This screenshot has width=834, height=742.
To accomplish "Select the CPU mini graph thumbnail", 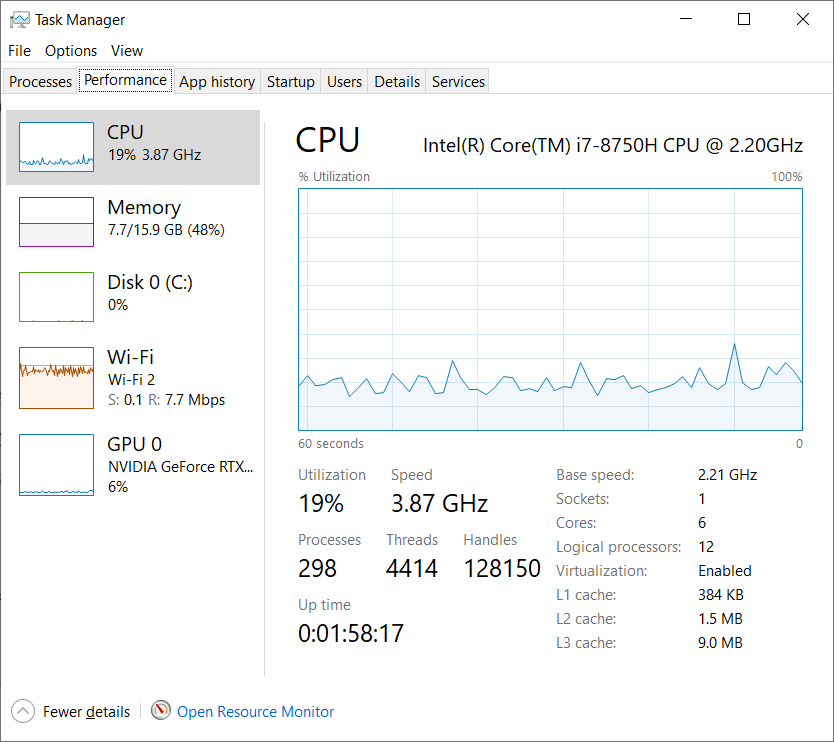I will pos(56,147).
